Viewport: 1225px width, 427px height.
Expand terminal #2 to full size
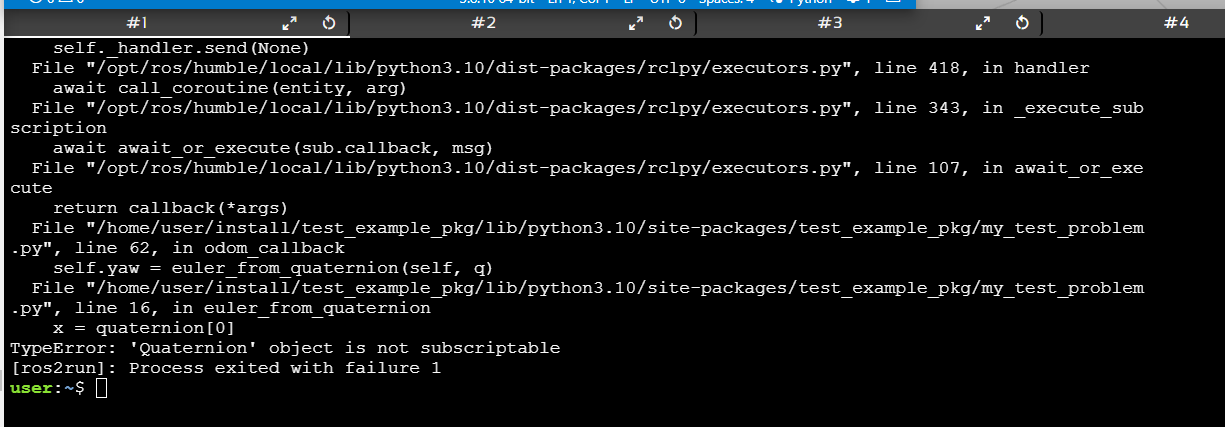point(636,22)
